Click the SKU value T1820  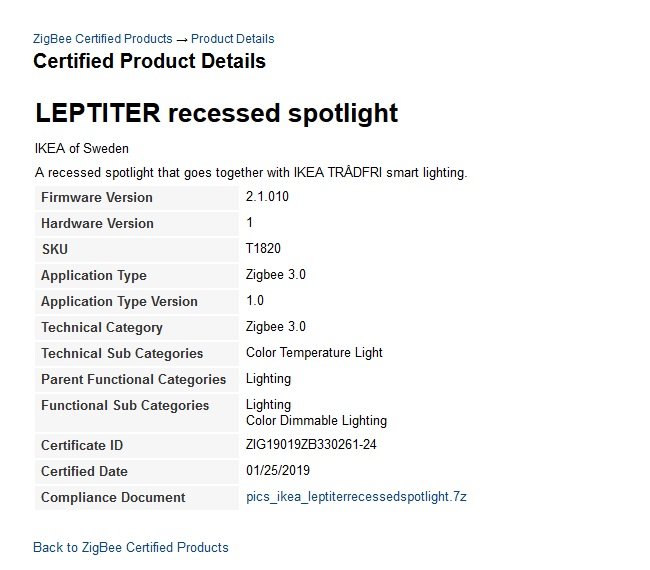tap(263, 248)
